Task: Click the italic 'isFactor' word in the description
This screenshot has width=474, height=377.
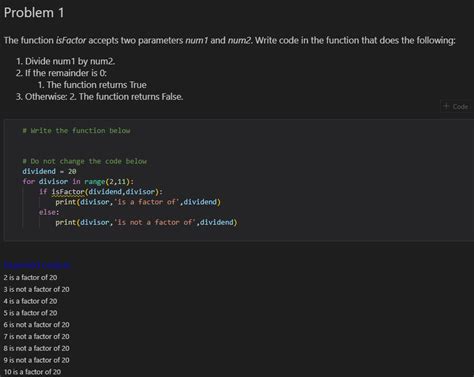Action: [71, 41]
